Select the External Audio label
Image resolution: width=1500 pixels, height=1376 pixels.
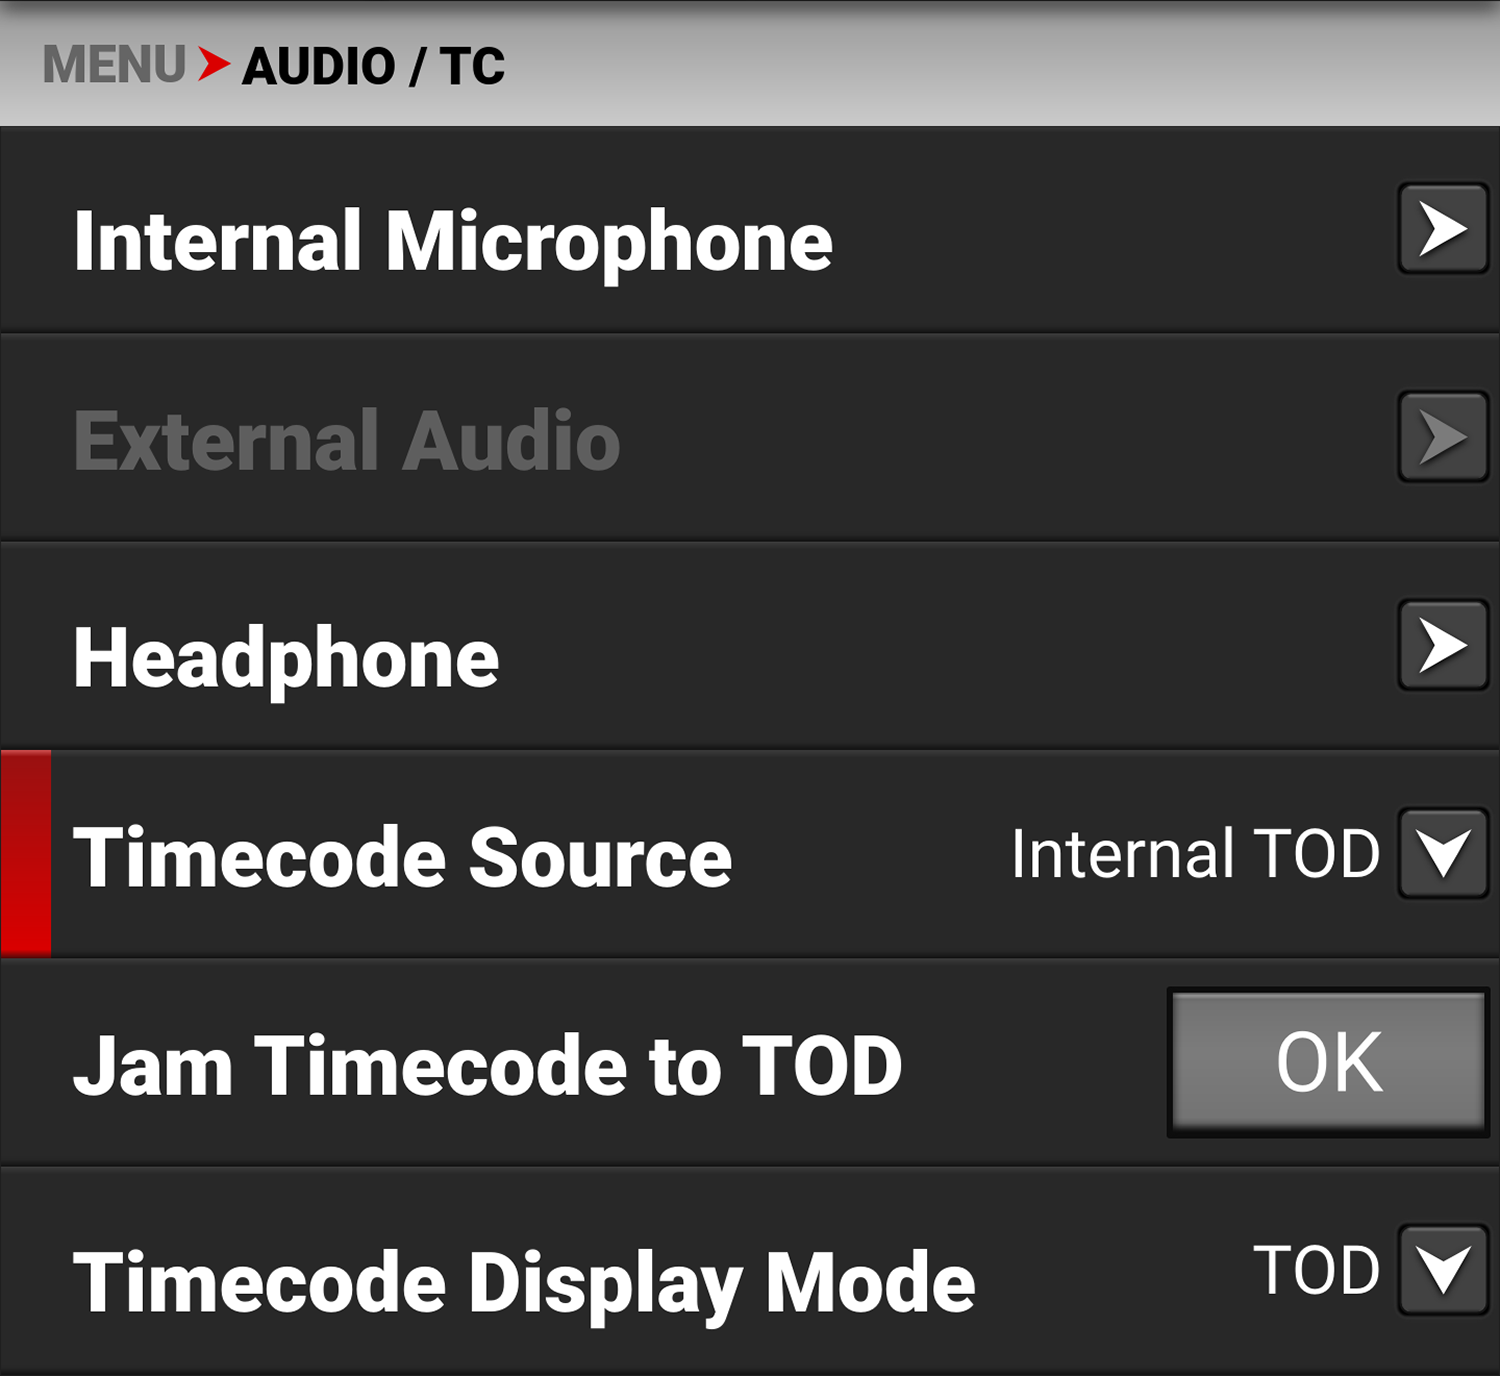point(347,440)
